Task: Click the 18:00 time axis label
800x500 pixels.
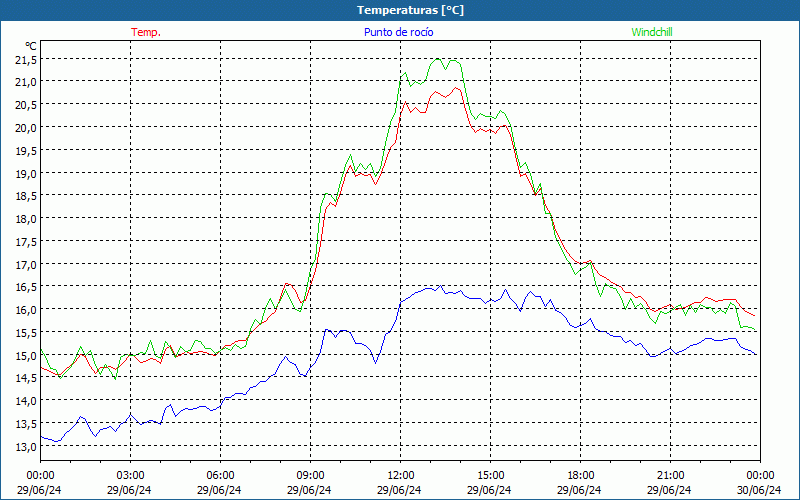Action: (581, 475)
